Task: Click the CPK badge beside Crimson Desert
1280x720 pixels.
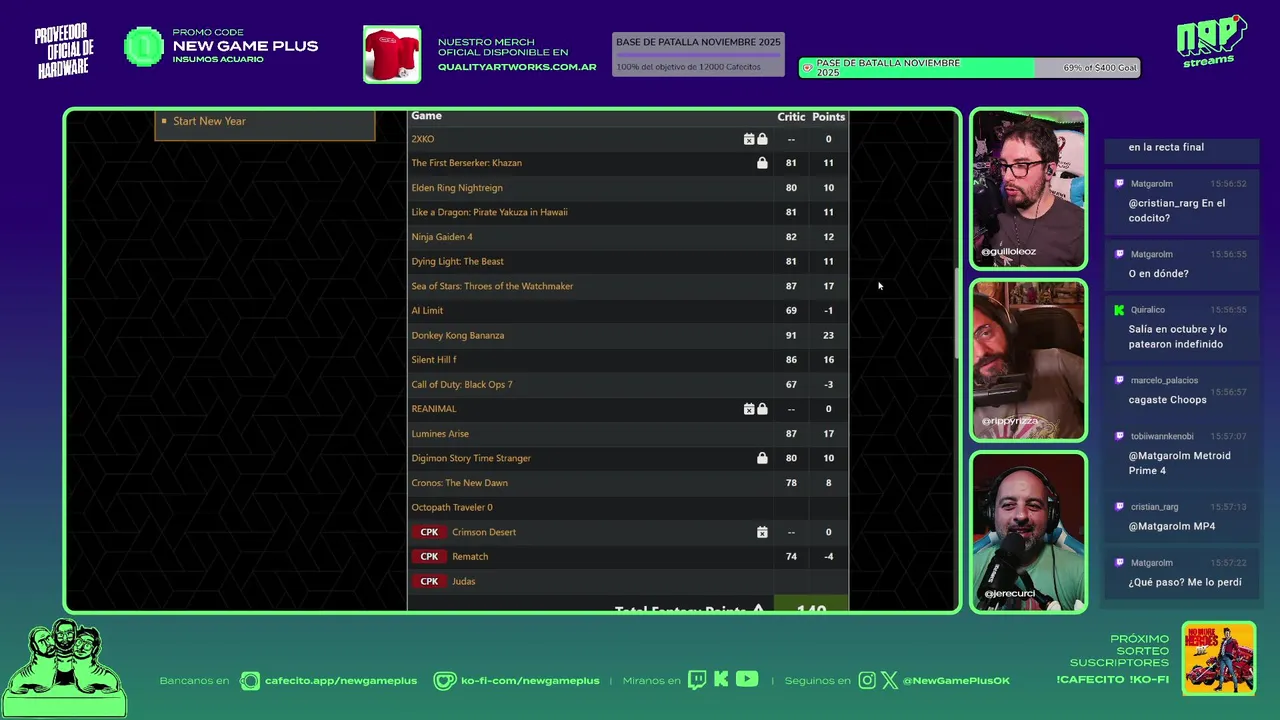Action: click(x=429, y=532)
